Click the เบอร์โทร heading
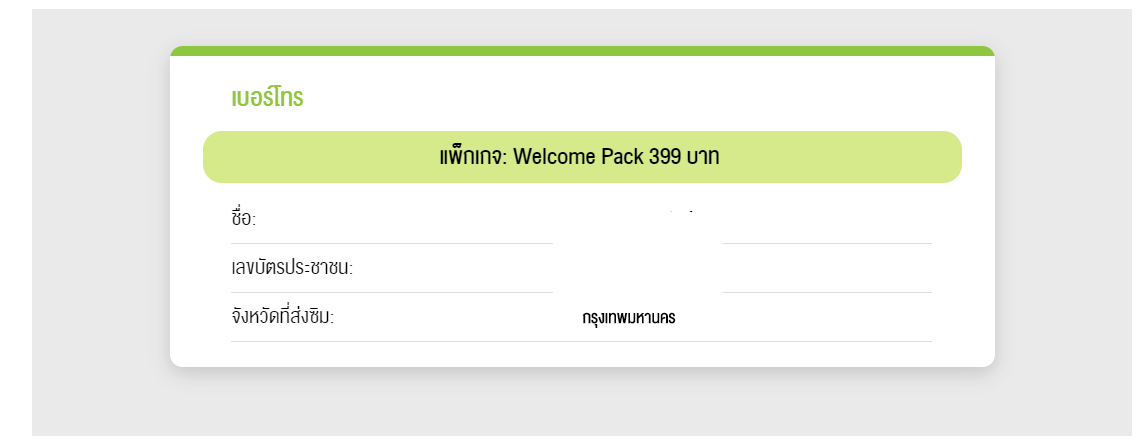The image size is (1141, 446). point(267,98)
